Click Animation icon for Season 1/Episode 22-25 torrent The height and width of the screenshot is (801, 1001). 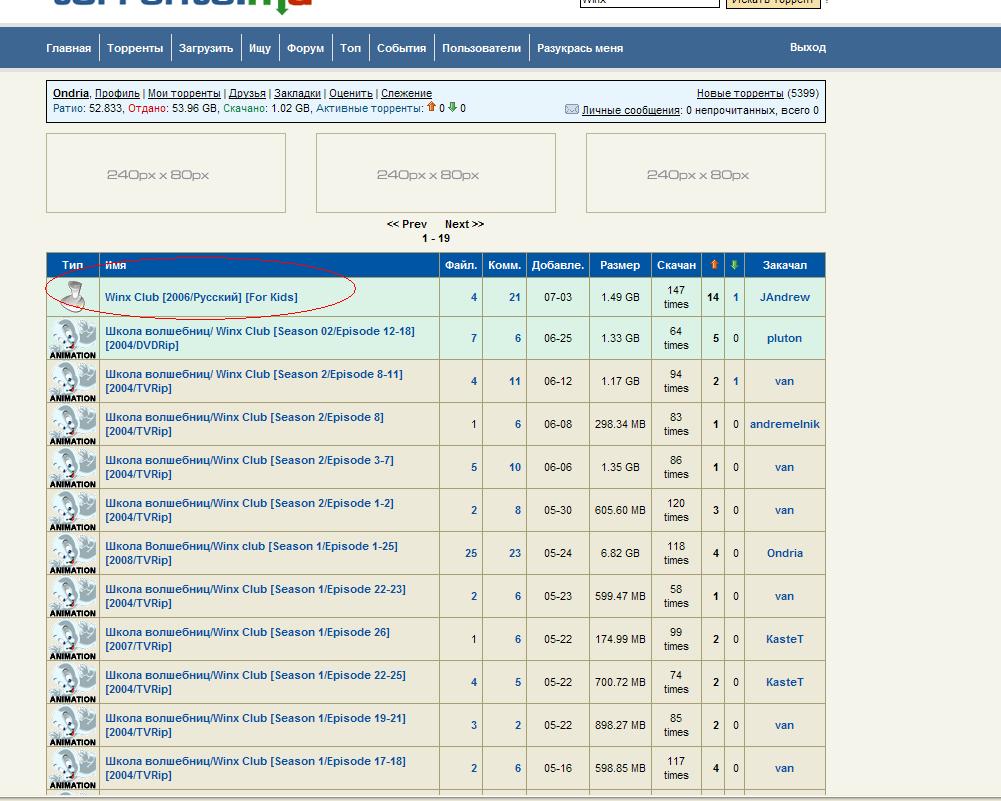coord(73,682)
